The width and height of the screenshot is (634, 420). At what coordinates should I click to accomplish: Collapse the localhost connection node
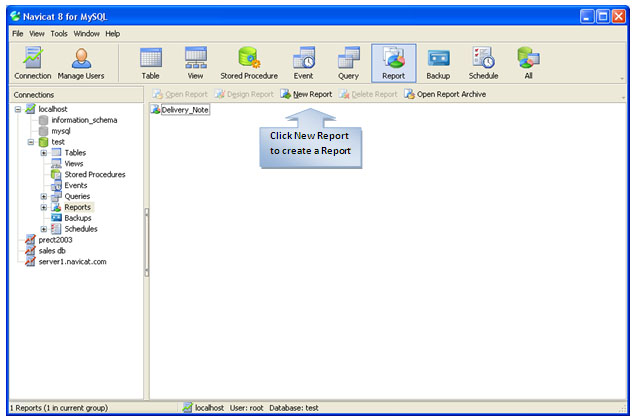pyautogui.click(x=18, y=109)
